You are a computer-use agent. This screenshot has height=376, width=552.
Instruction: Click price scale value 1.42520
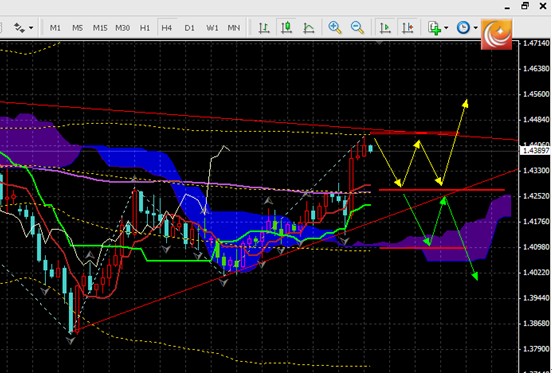point(536,196)
